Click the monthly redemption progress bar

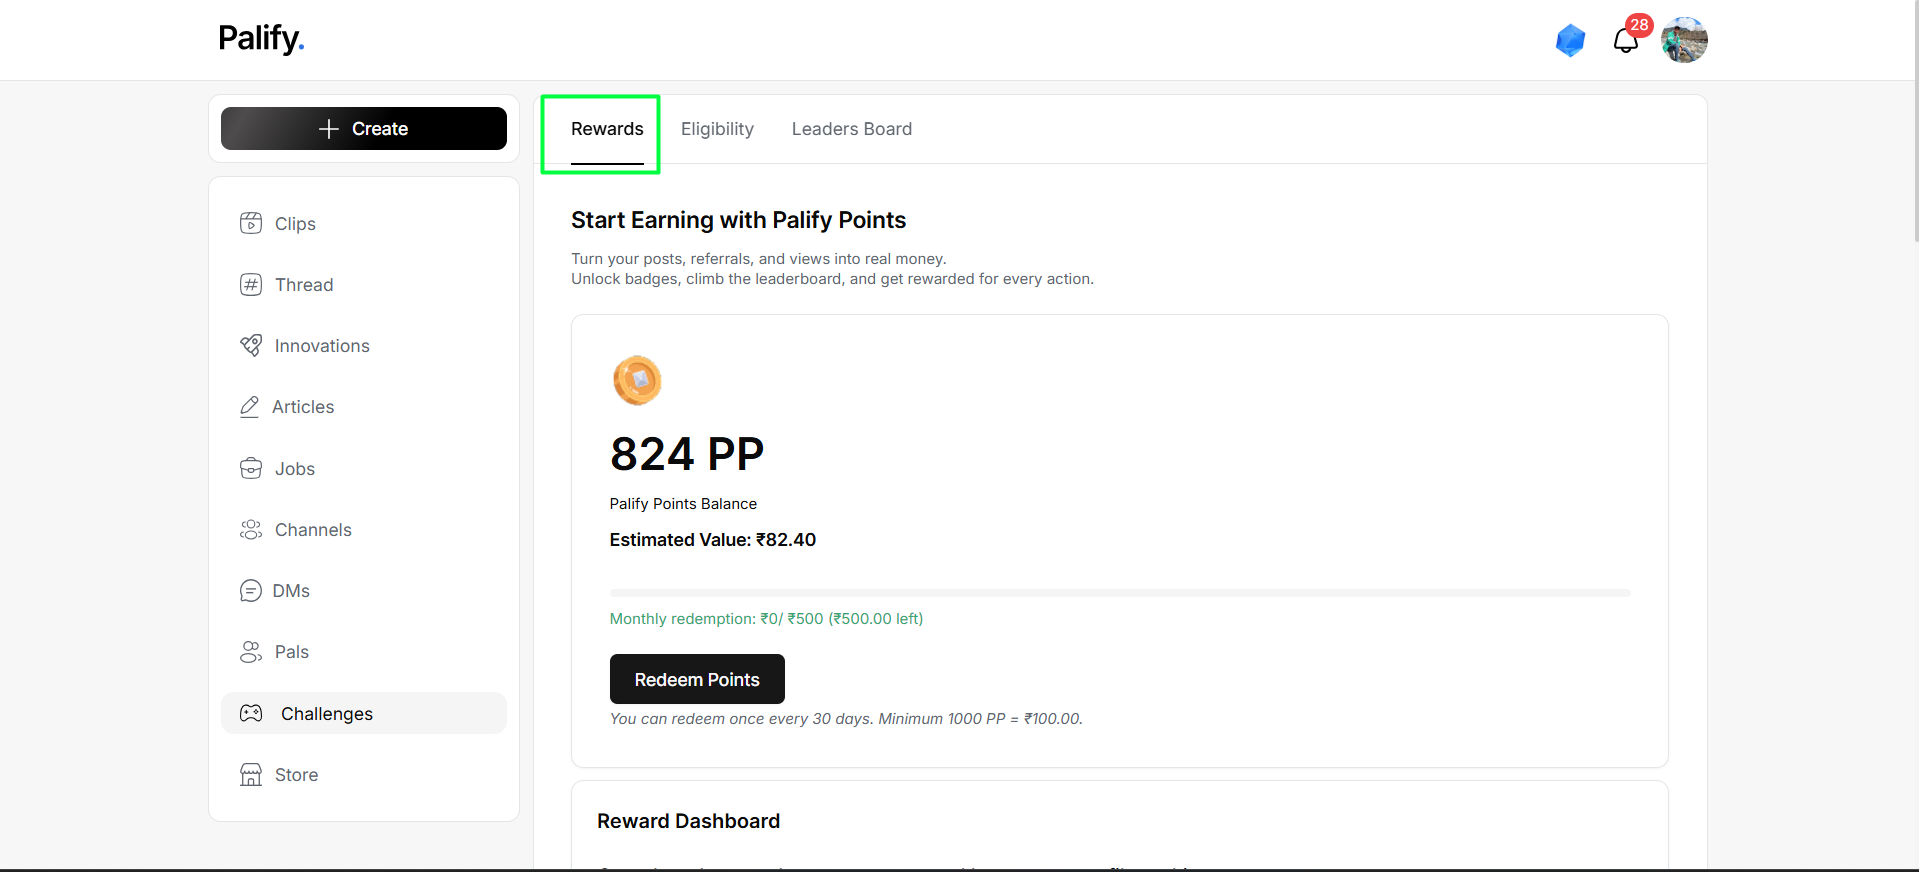click(1120, 593)
